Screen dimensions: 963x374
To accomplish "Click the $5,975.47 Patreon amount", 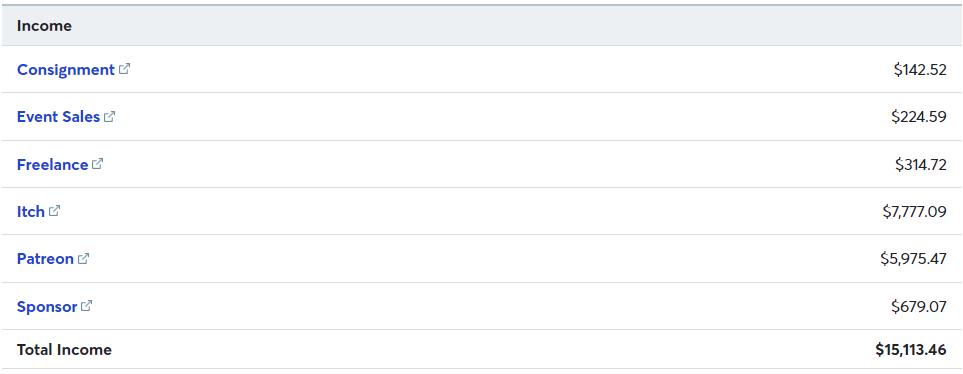I will pos(913,259).
